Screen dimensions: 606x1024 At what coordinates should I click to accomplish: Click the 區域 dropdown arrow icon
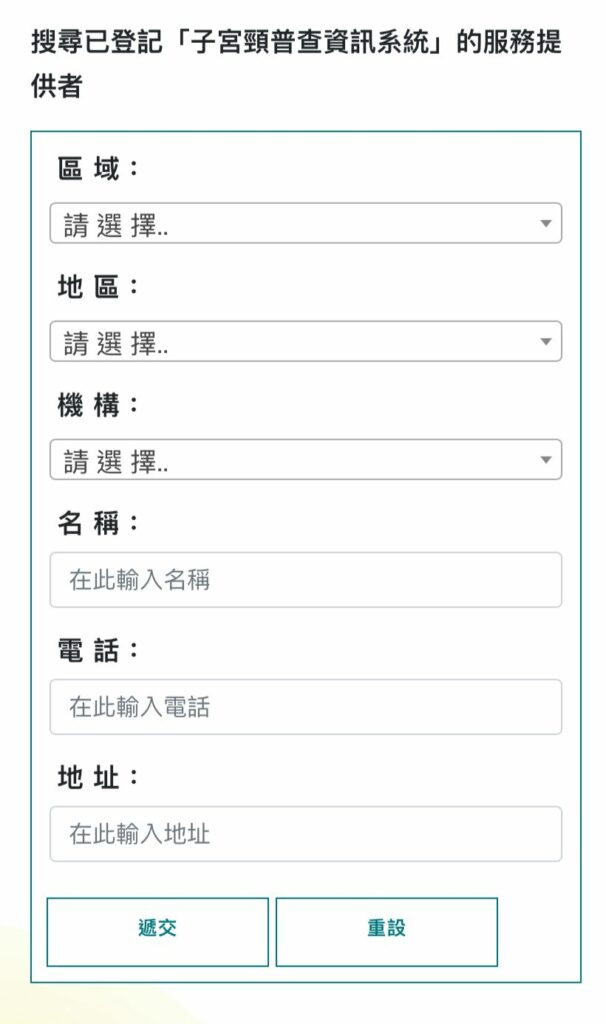(546, 223)
